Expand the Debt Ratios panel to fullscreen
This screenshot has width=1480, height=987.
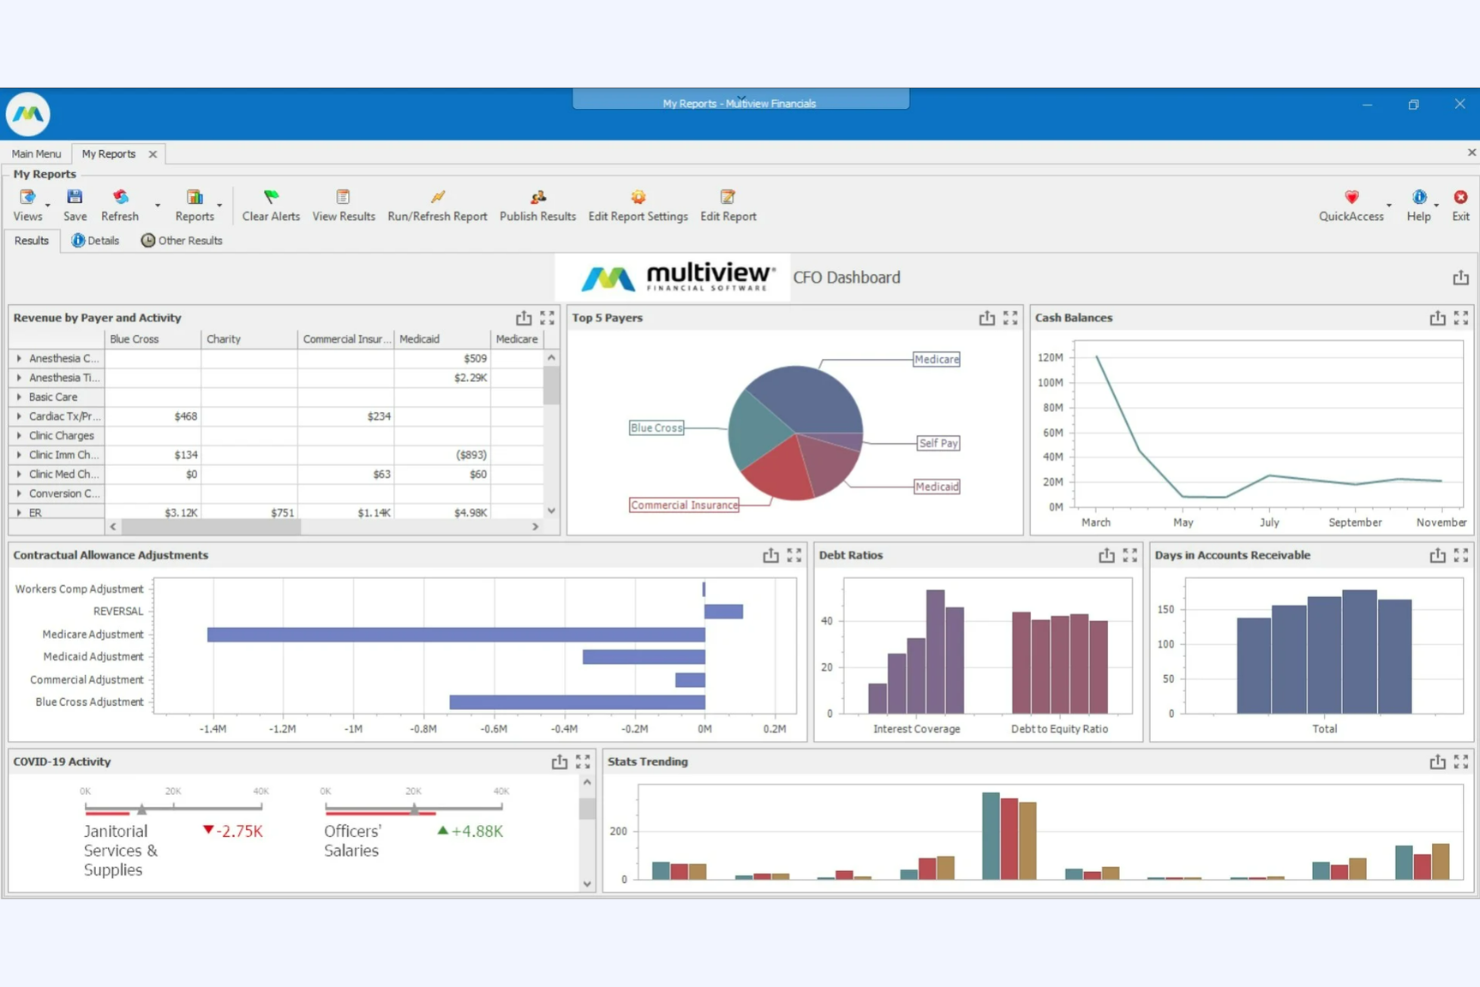click(1130, 554)
